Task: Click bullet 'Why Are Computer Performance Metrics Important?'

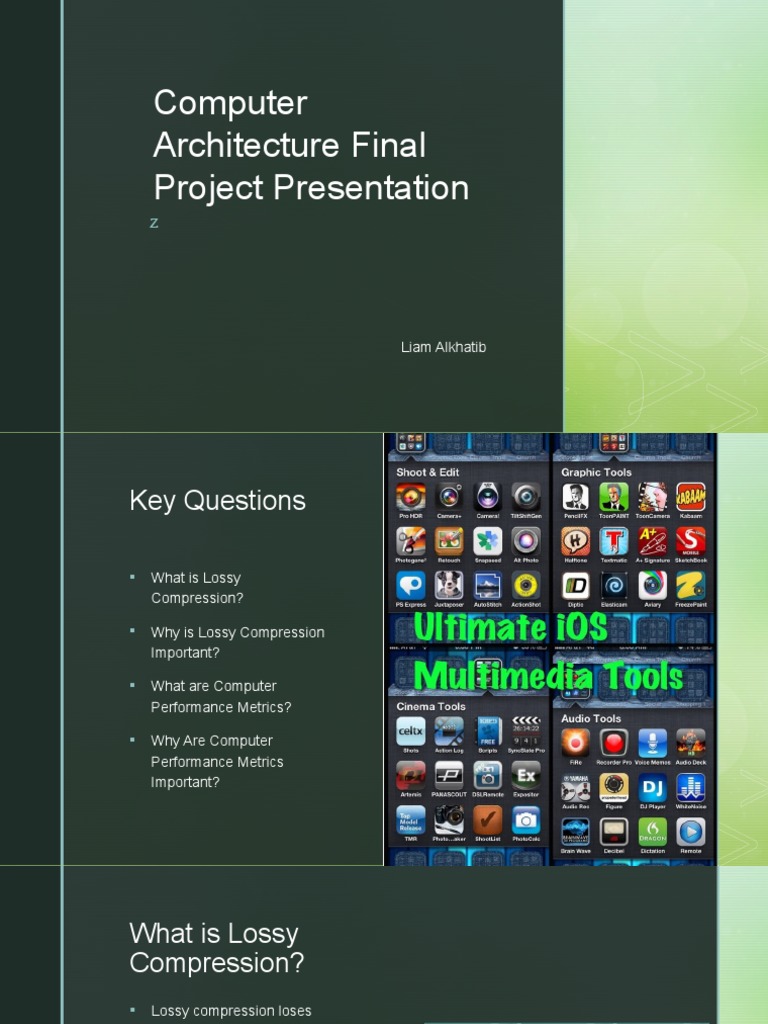Action: (217, 761)
